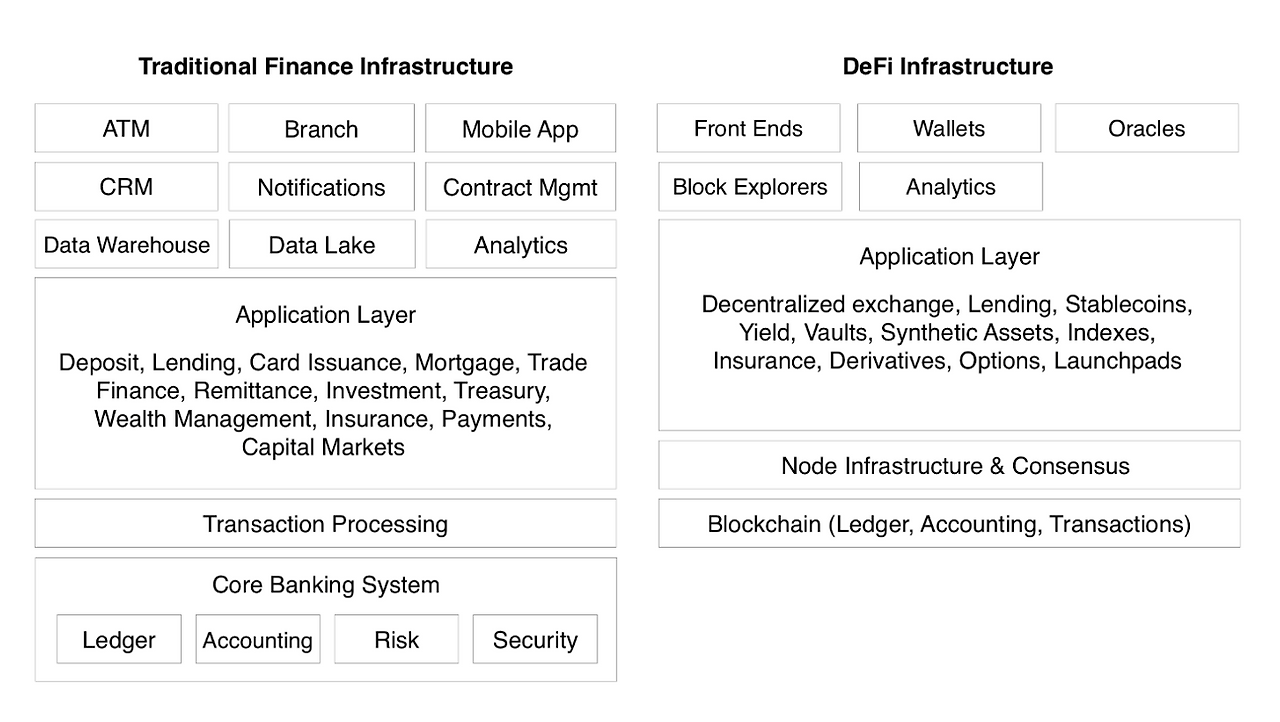Click the Wallets box
Screen dimensions: 1280x722
pyautogui.click(x=949, y=128)
